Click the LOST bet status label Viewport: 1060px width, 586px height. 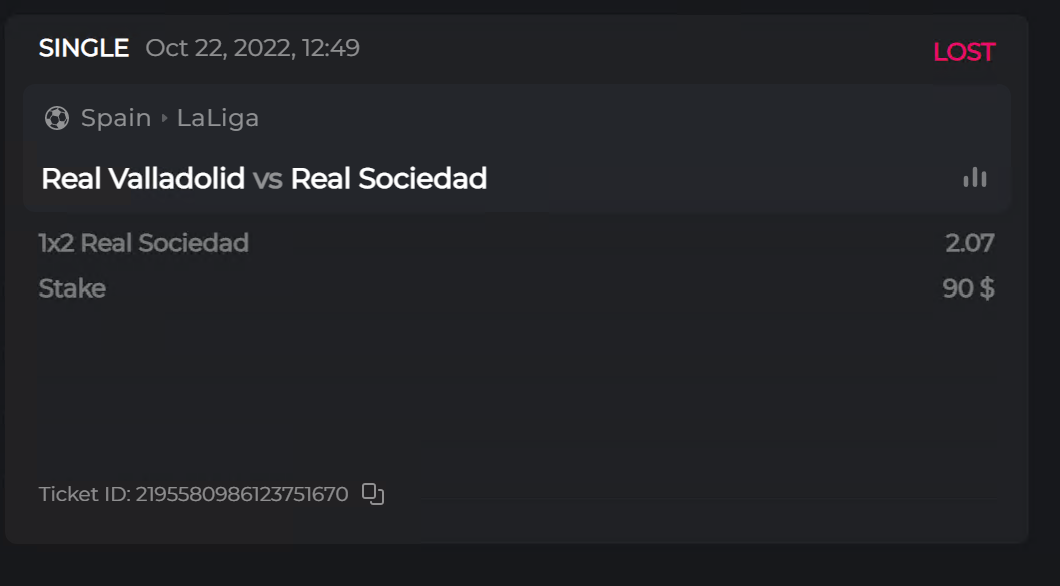tap(963, 52)
